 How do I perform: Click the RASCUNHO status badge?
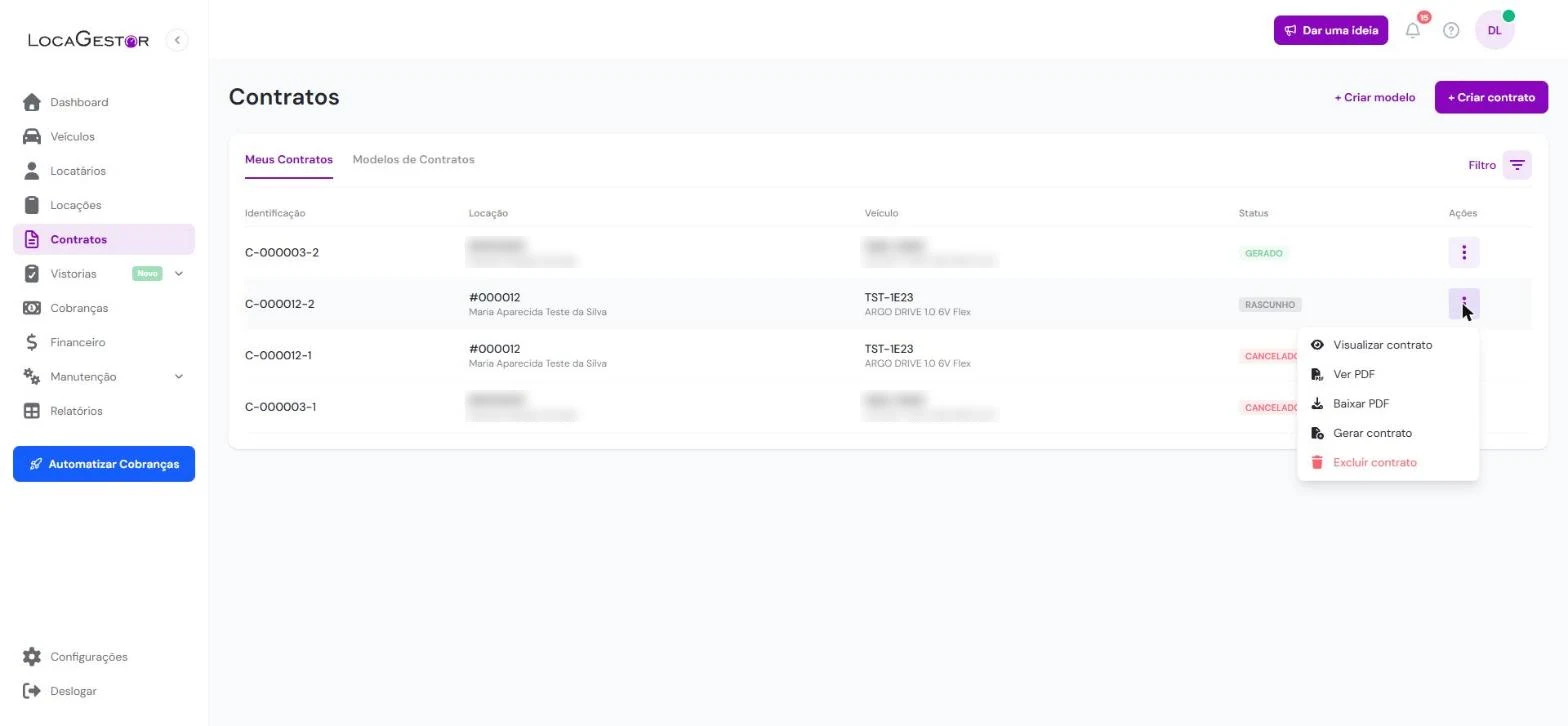pos(1270,305)
